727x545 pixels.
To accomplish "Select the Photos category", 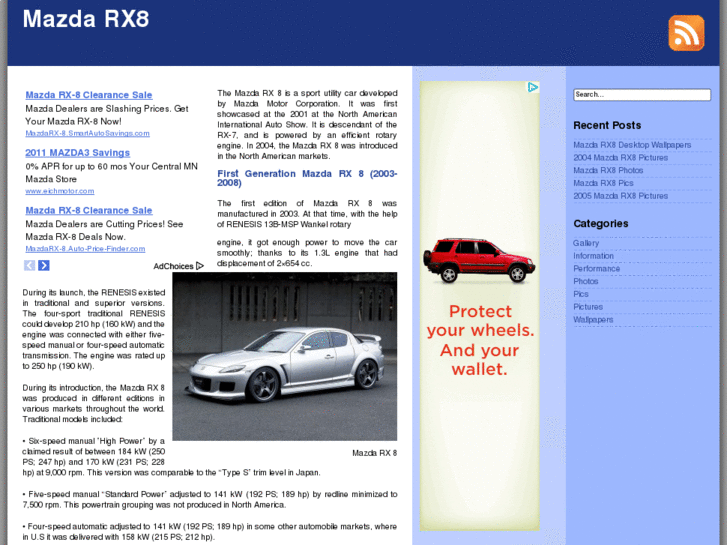I will [x=586, y=282].
